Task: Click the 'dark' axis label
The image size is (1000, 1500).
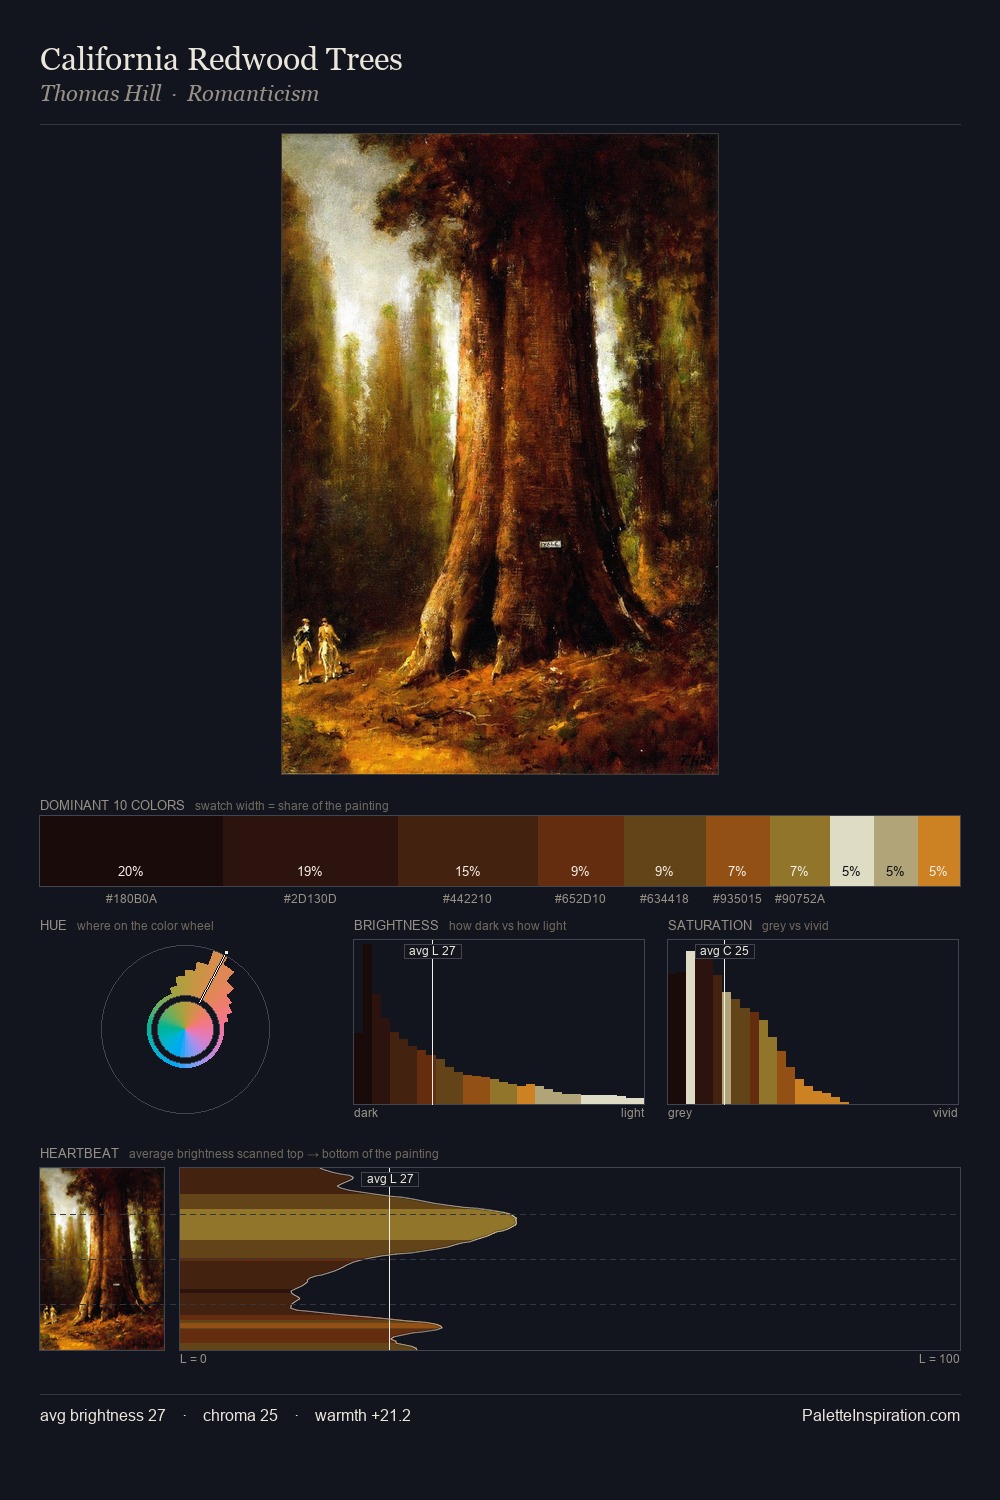Action: [366, 1113]
